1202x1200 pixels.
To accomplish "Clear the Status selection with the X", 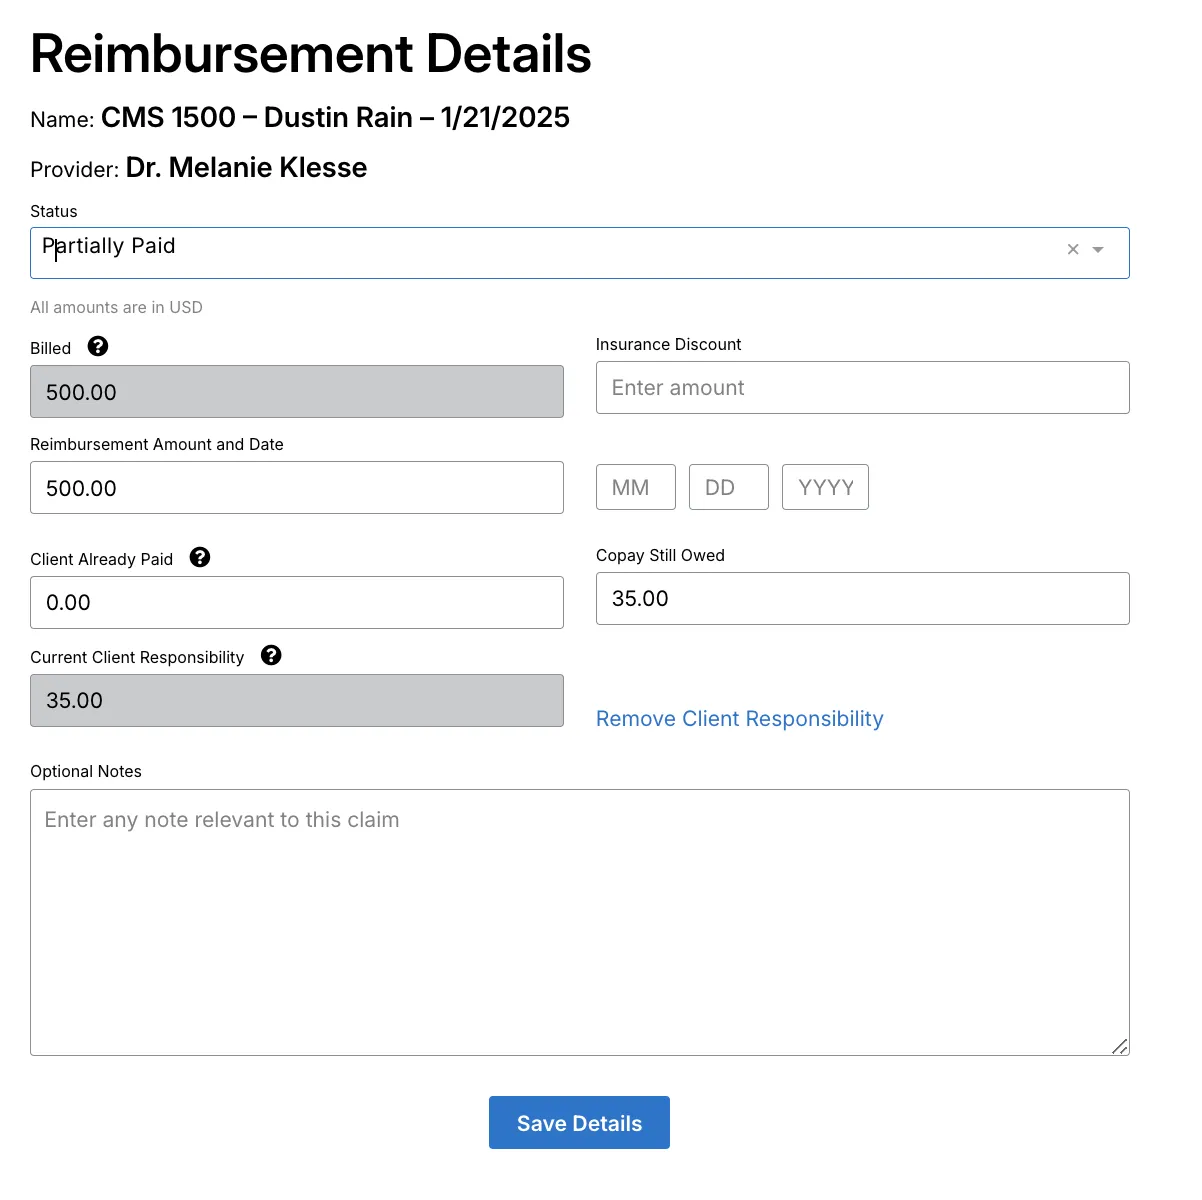I will tap(1073, 249).
